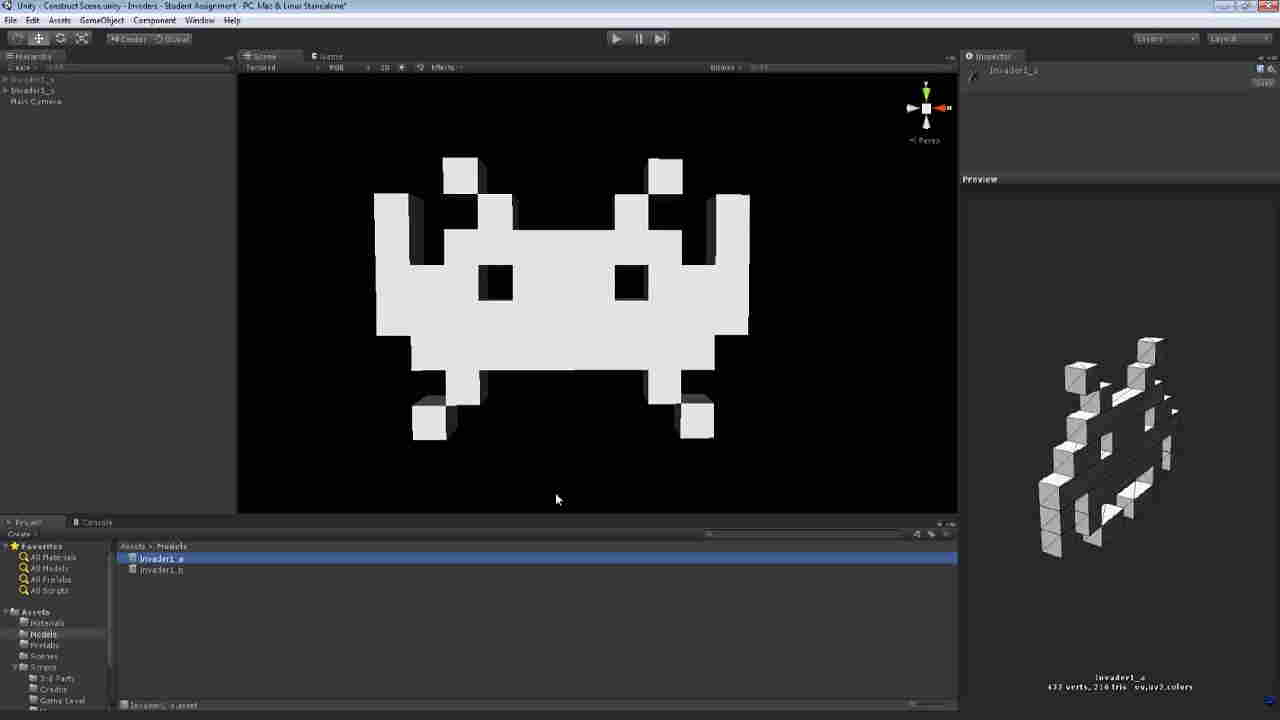Open the Textured draw mode dropdown
The height and width of the screenshot is (720, 1280).
[x=282, y=68]
